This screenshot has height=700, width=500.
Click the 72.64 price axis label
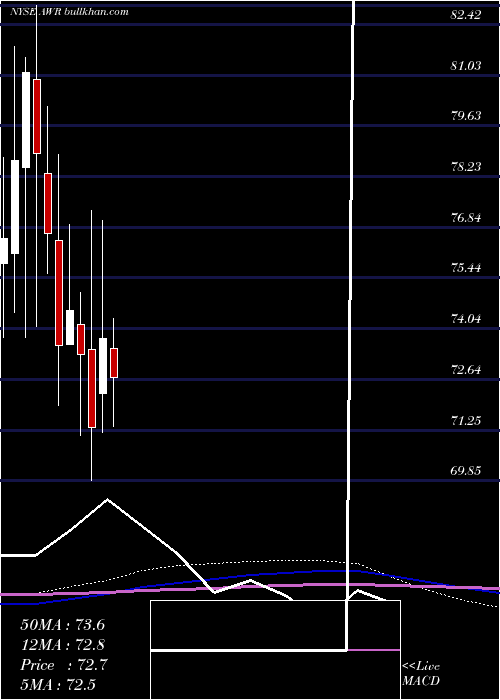pos(466,370)
